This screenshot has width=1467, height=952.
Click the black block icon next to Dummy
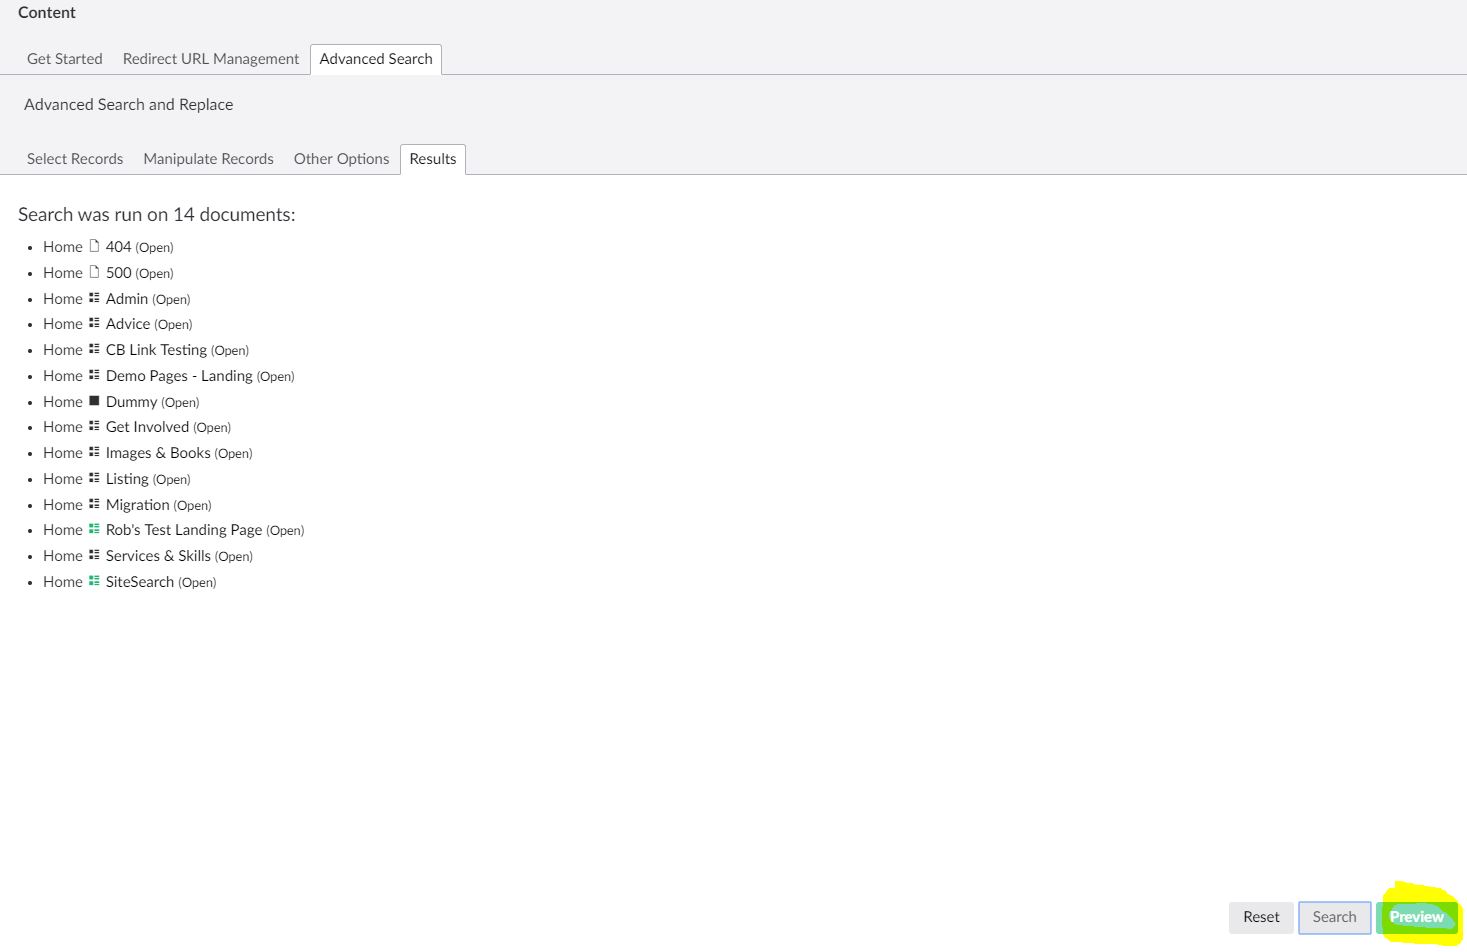pyautogui.click(x=95, y=401)
